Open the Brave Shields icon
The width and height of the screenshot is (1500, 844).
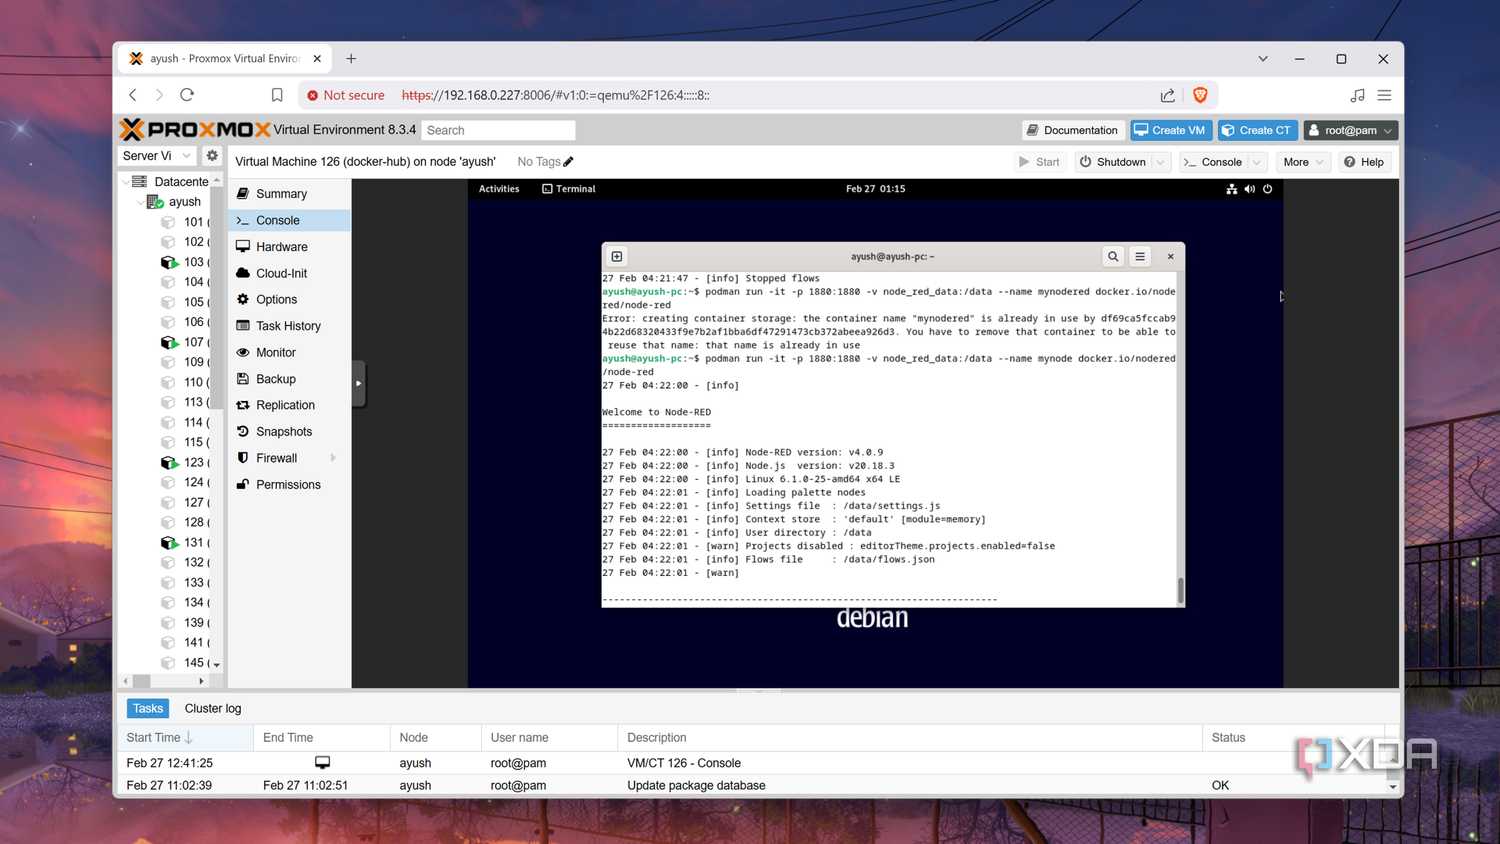(1200, 95)
